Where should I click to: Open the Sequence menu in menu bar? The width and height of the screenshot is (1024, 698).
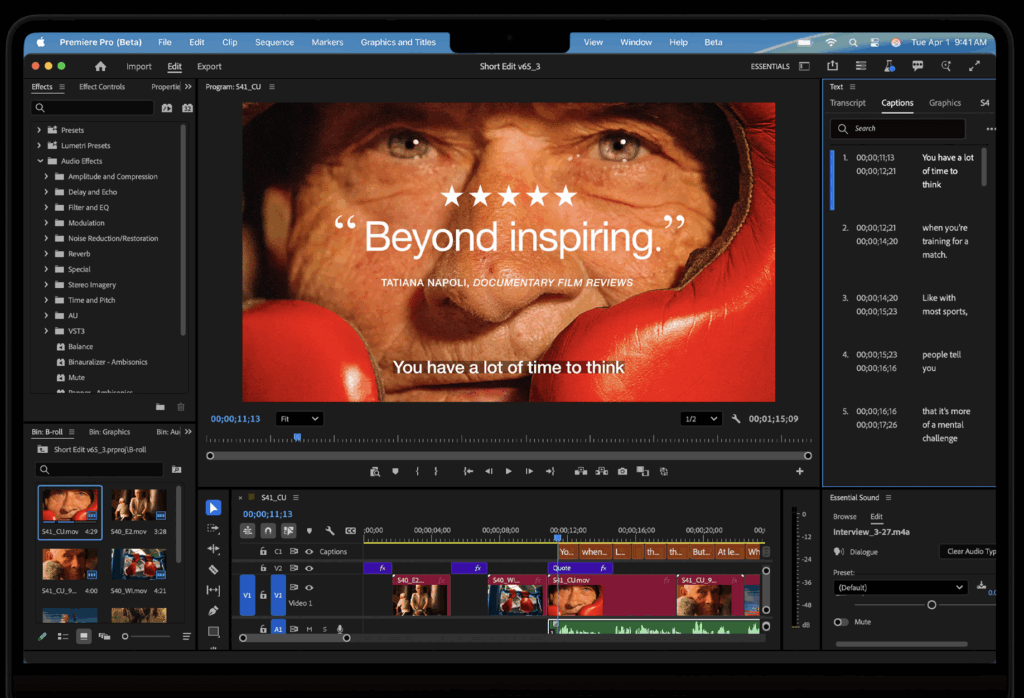pos(274,42)
